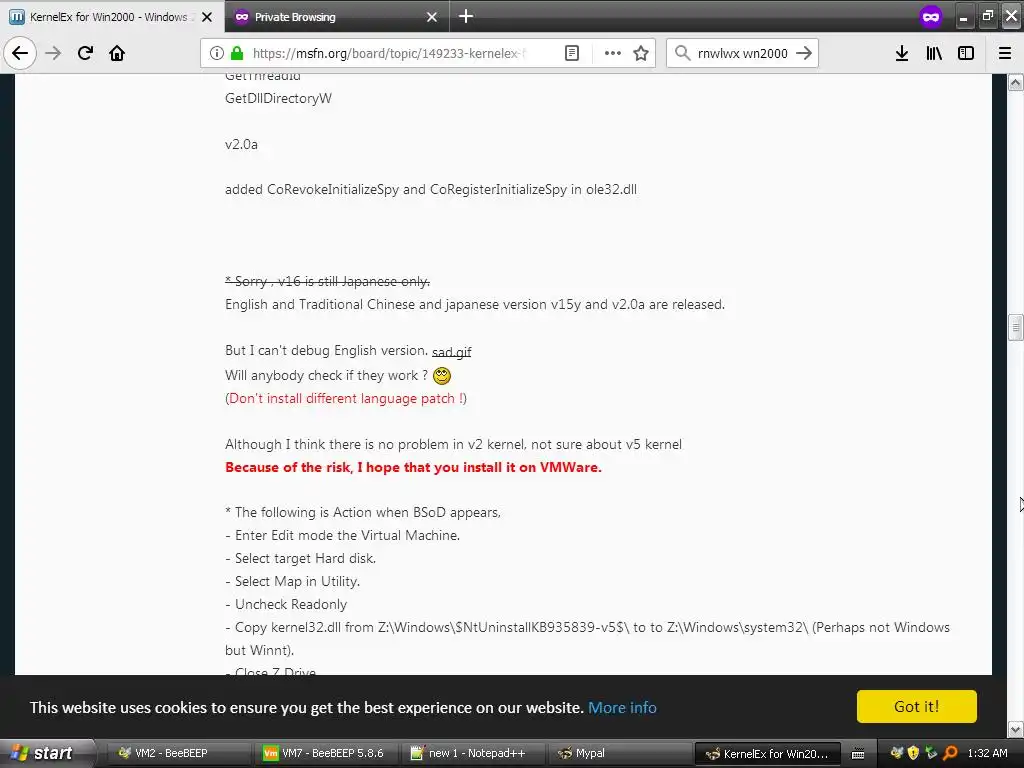Open the Library bookmarks and history
Viewport: 1024px width, 768px height.
click(934, 53)
